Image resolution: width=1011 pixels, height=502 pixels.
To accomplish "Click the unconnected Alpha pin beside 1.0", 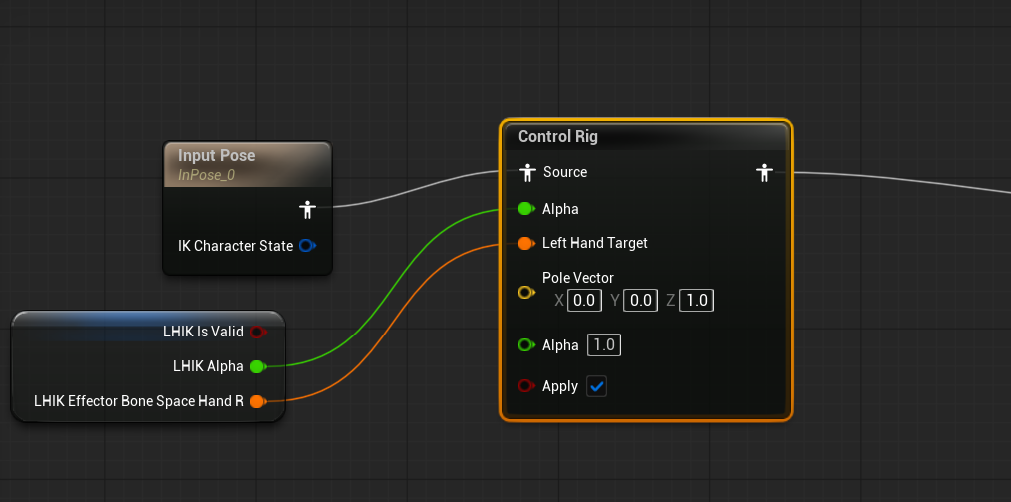I will (x=526, y=345).
